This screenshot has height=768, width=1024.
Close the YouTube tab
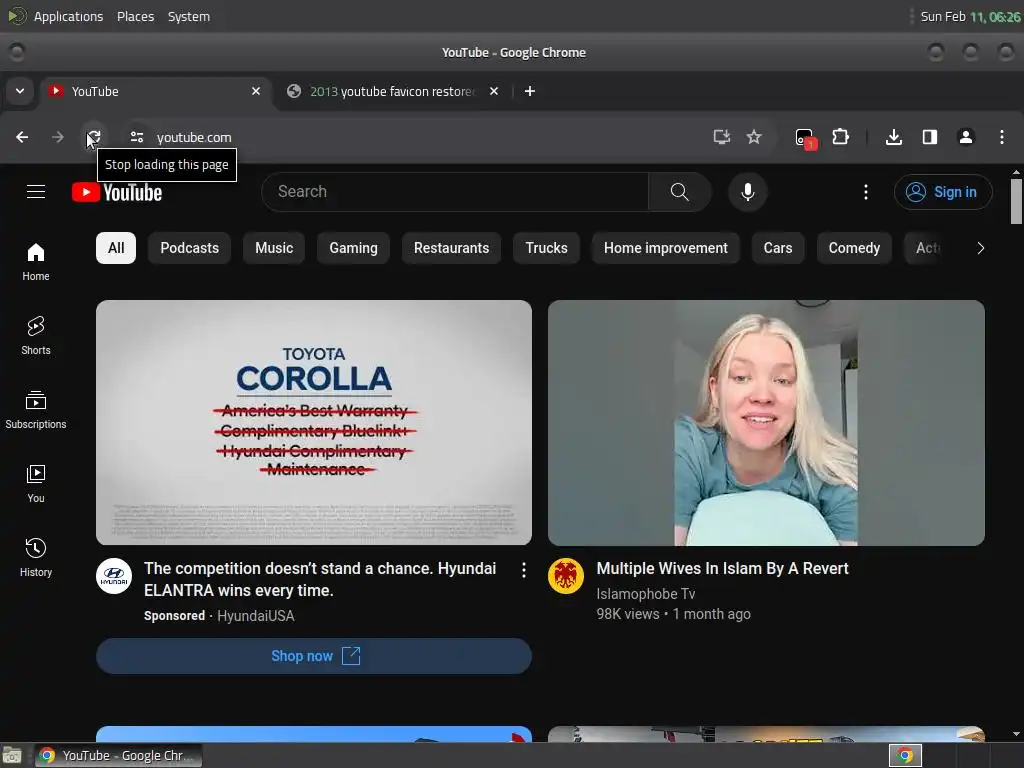tap(256, 91)
